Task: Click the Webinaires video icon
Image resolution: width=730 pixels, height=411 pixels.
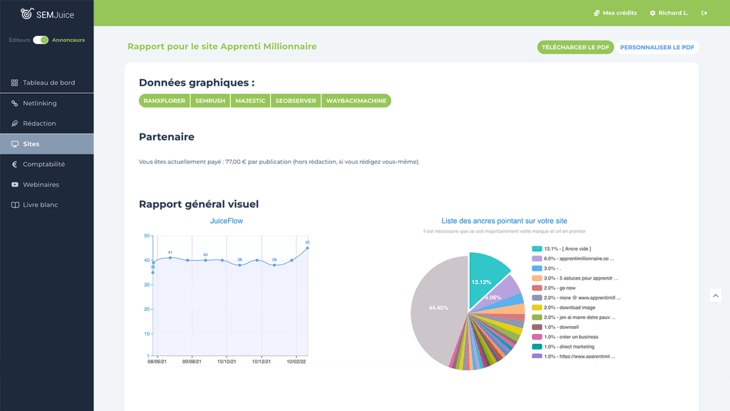Action: [15, 185]
